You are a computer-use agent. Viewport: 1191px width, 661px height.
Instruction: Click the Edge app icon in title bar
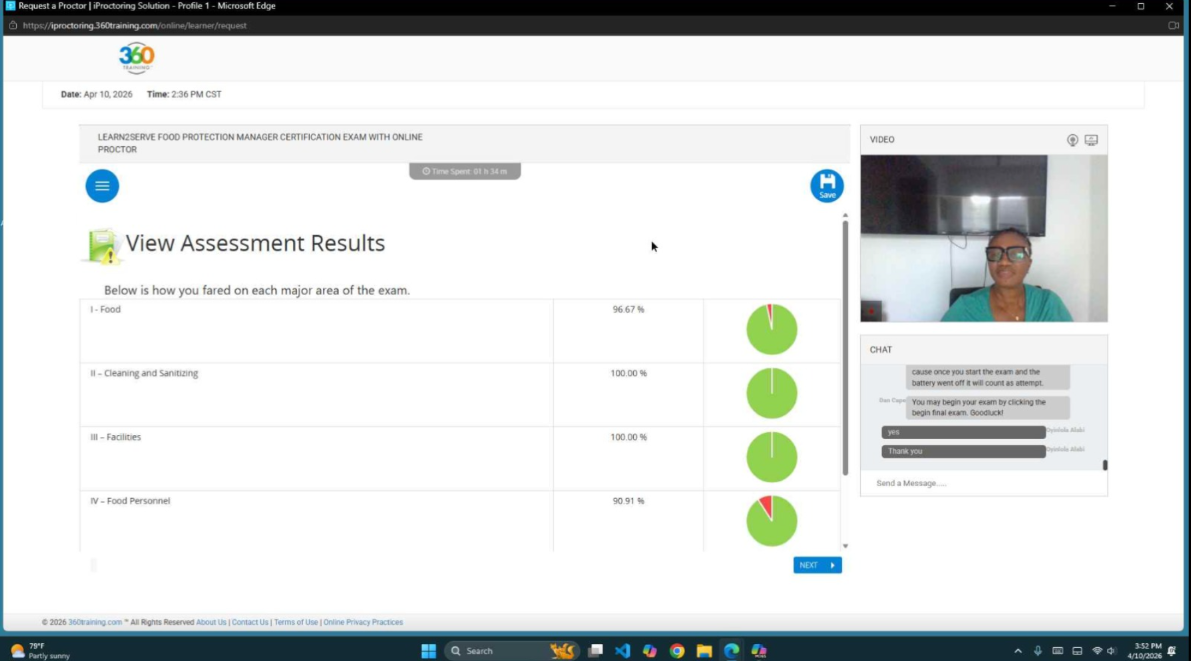(x=10, y=5)
